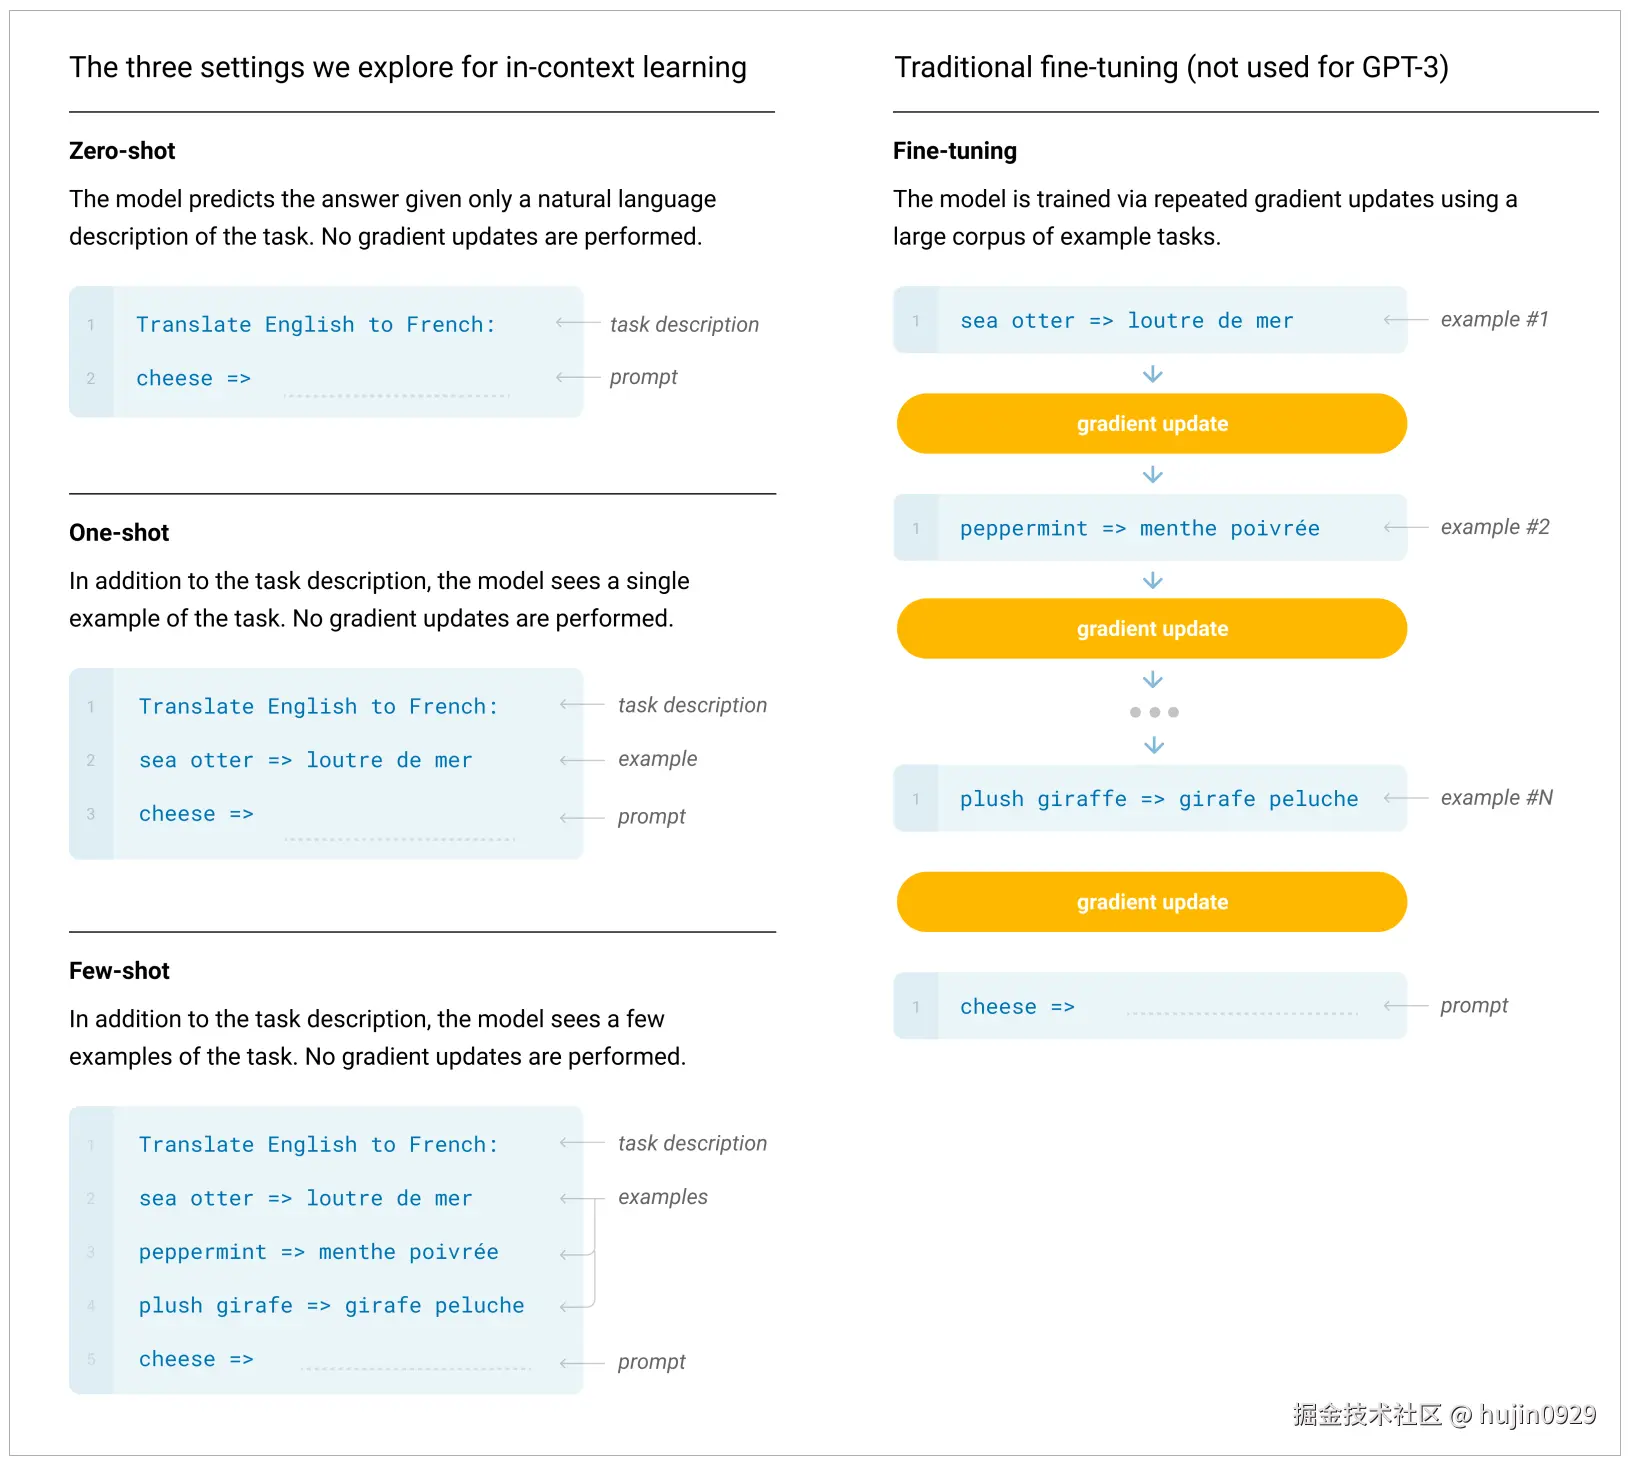Click the arrow beside one-shot 'example' label
Screen dimensions: 1632x1465
[x=582, y=760]
